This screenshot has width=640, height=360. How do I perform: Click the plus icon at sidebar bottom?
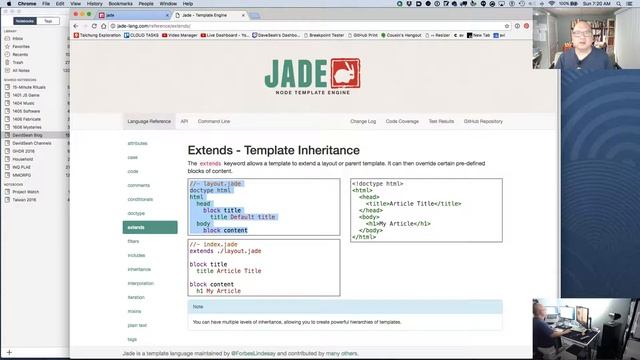[x=9, y=352]
